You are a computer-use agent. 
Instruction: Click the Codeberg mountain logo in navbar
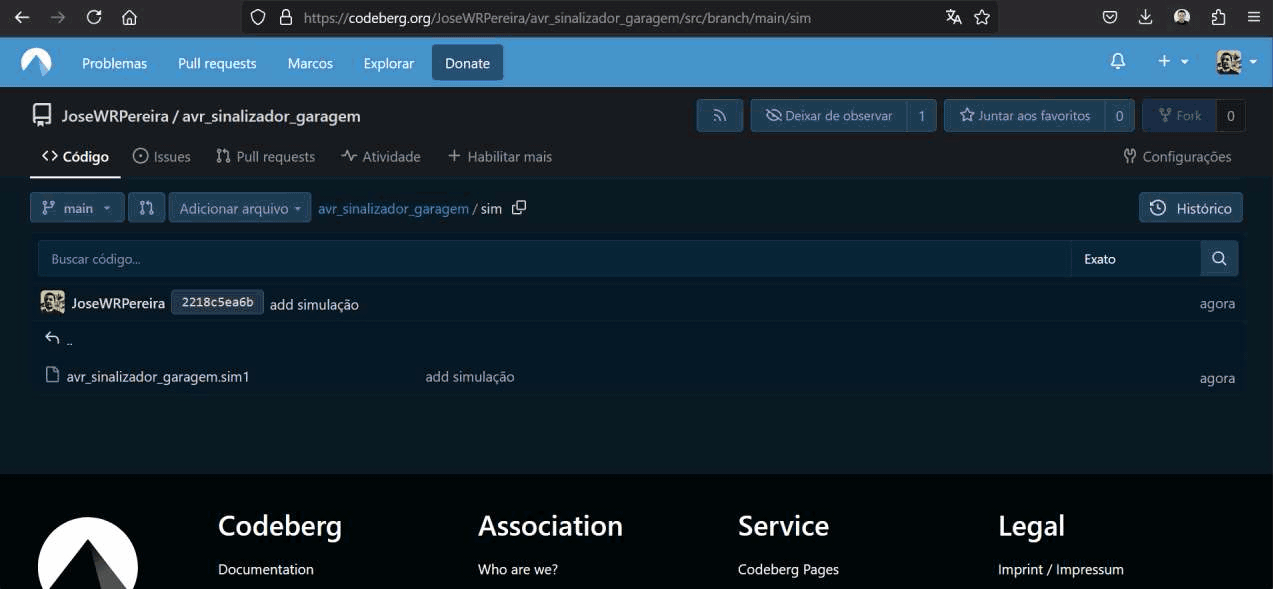coord(36,62)
